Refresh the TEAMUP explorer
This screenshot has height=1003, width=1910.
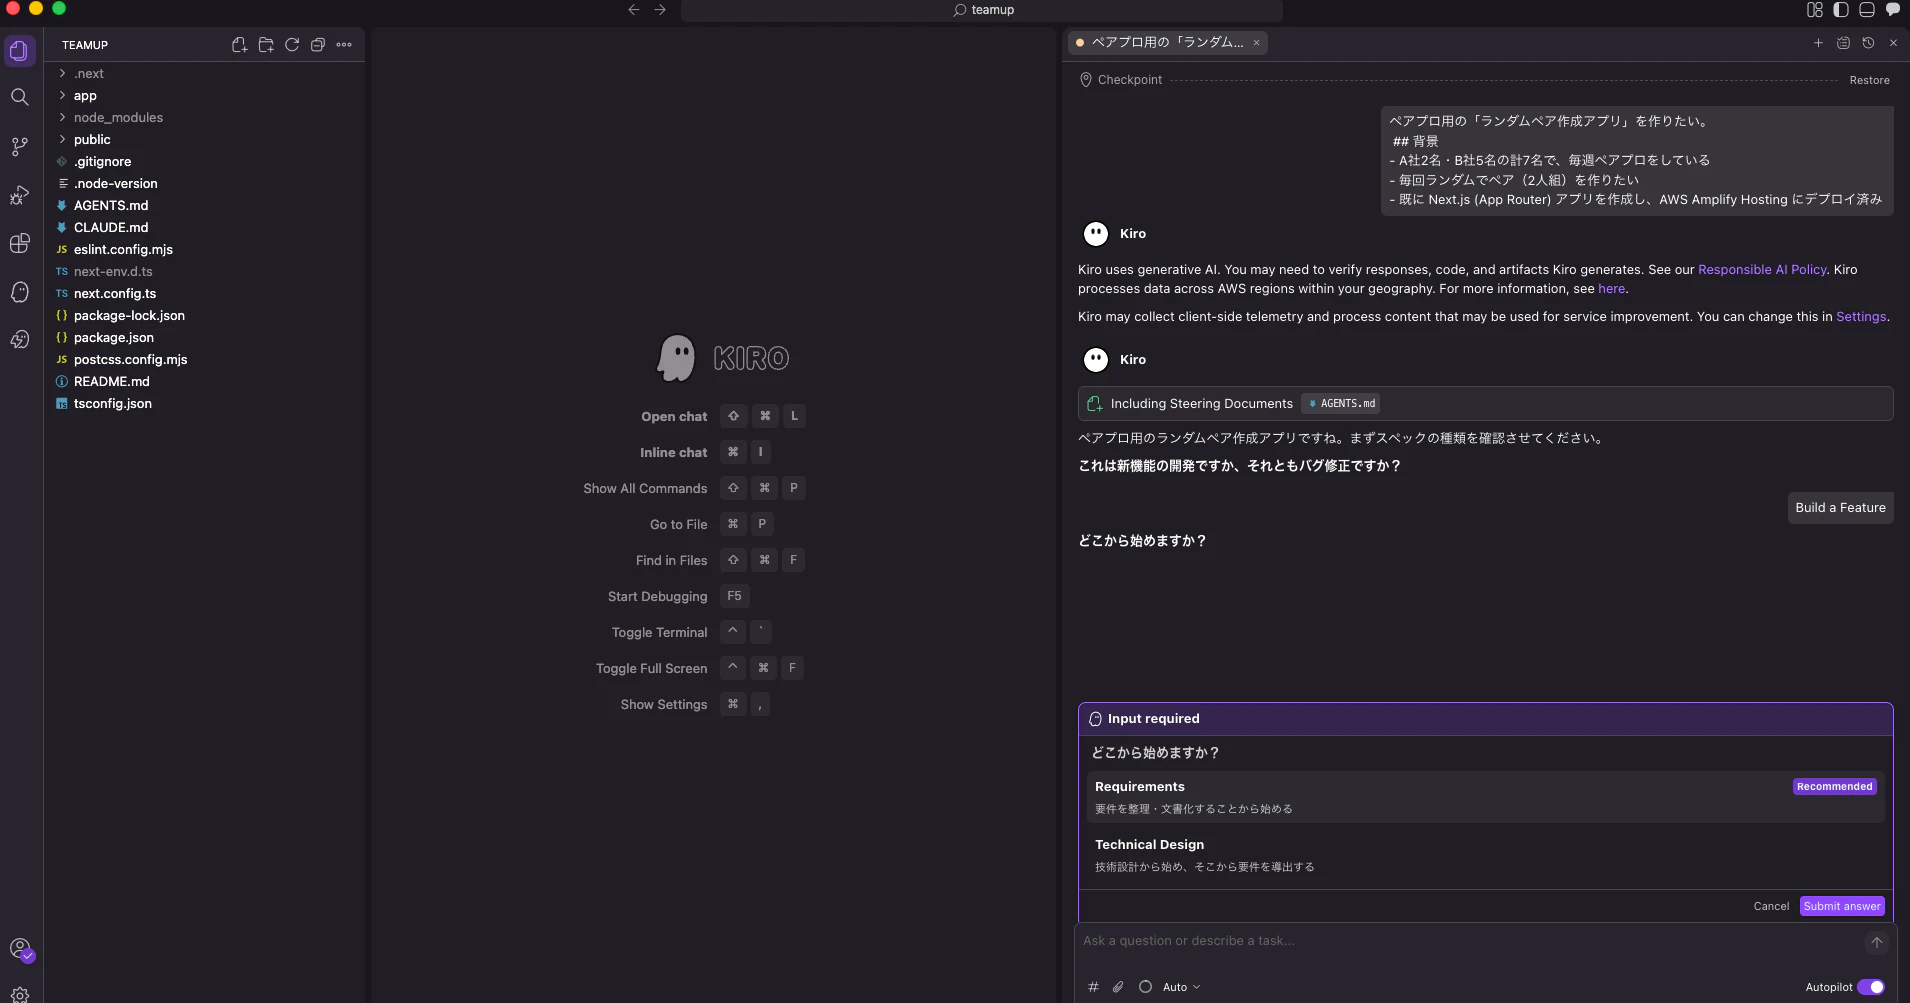point(292,45)
